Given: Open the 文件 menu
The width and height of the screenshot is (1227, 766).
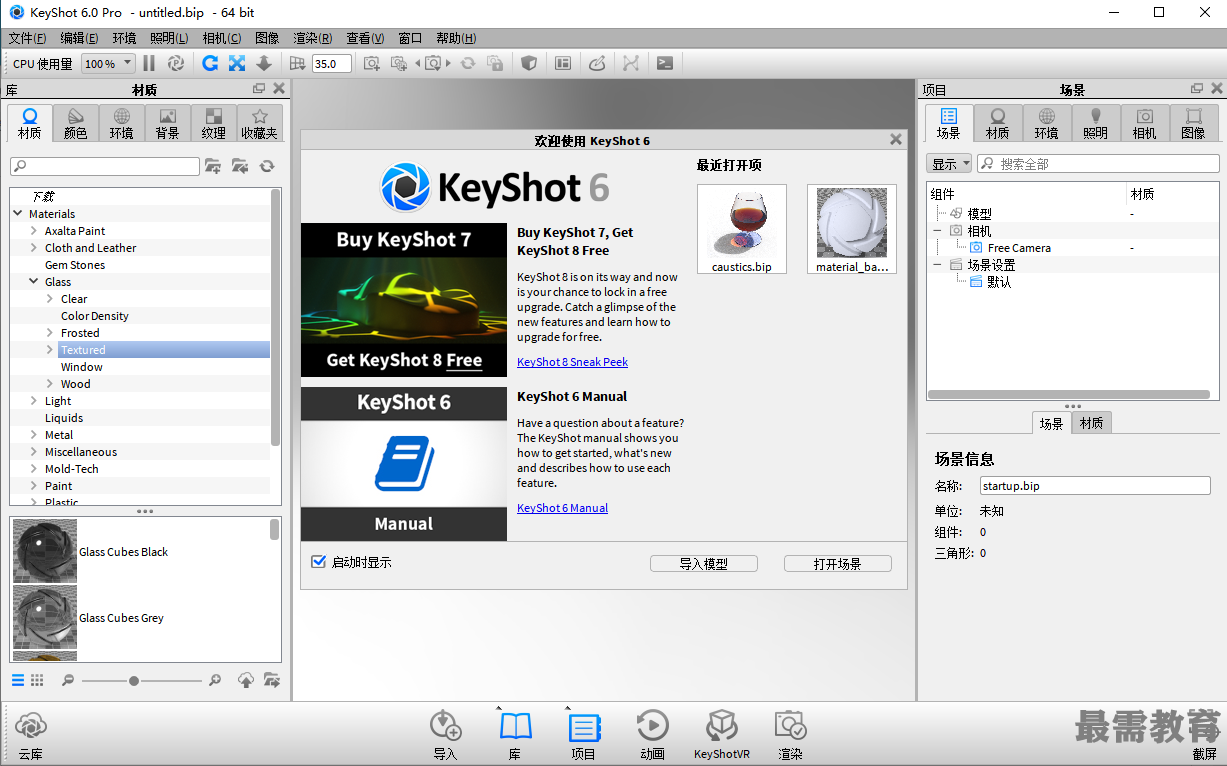Looking at the screenshot, I should tap(27, 38).
